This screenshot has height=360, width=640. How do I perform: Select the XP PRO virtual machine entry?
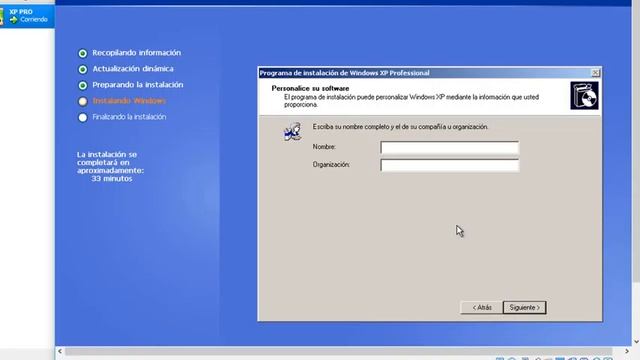[27, 16]
